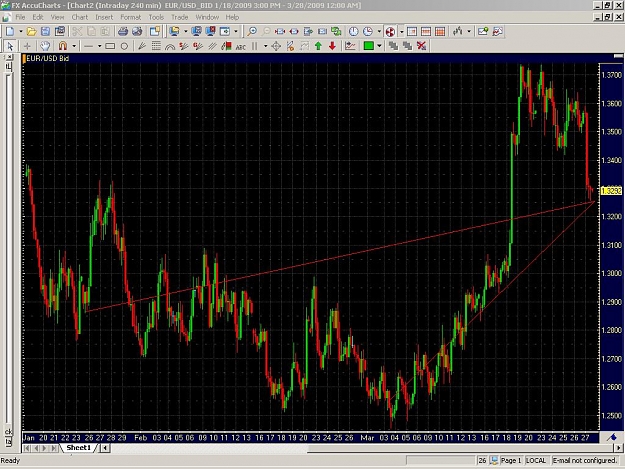Click the 1.3700 price axis label

(612, 75)
